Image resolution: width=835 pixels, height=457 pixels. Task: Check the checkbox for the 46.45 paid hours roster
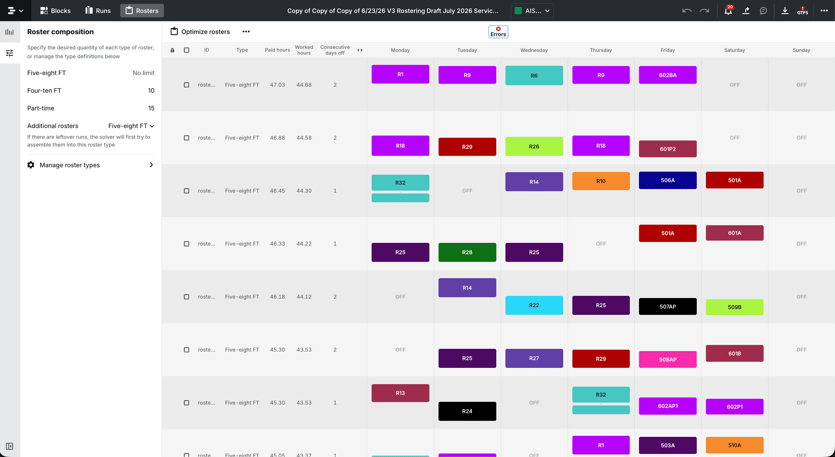click(186, 191)
